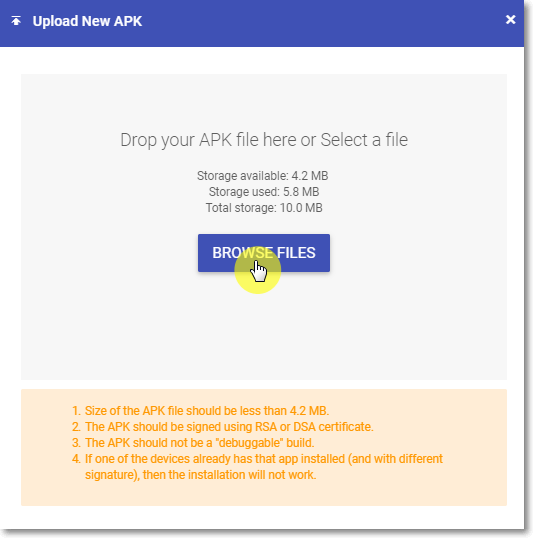The height and width of the screenshot is (538, 533).
Task: Click the BROWSE FILES button
Action: (264, 253)
